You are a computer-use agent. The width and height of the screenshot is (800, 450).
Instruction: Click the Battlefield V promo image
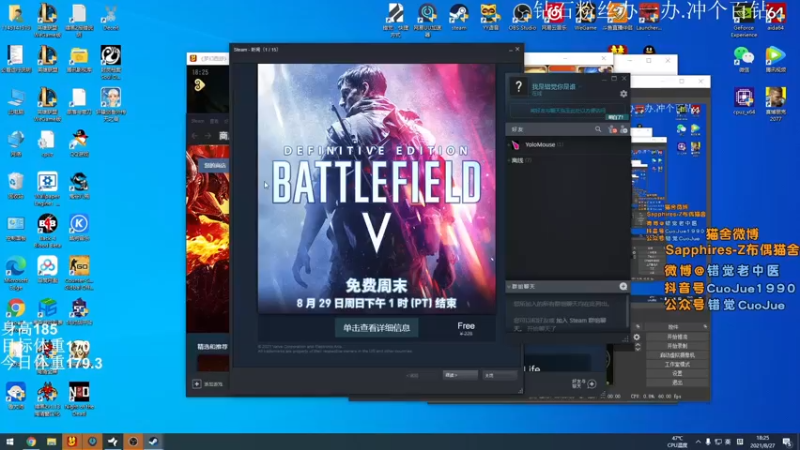pos(377,188)
